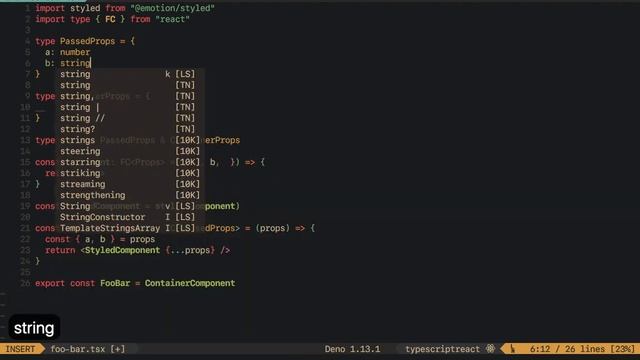Click 'number' type on line 5
640x360 pixels.
pos(75,52)
